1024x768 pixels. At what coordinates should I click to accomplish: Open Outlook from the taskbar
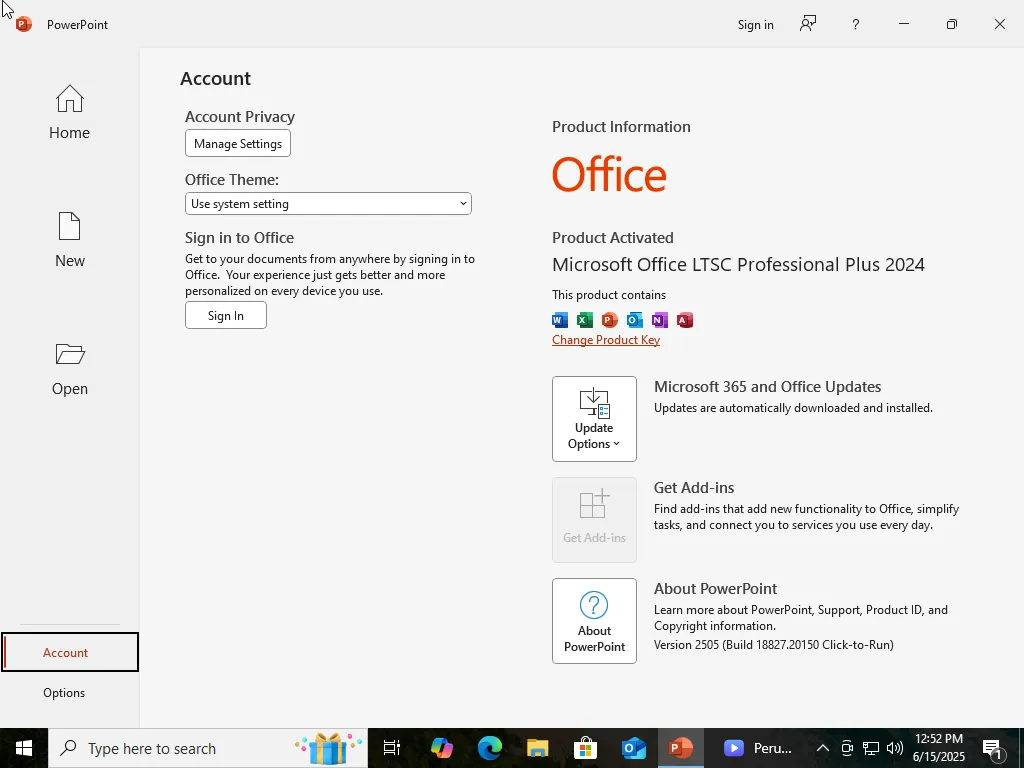coord(634,748)
